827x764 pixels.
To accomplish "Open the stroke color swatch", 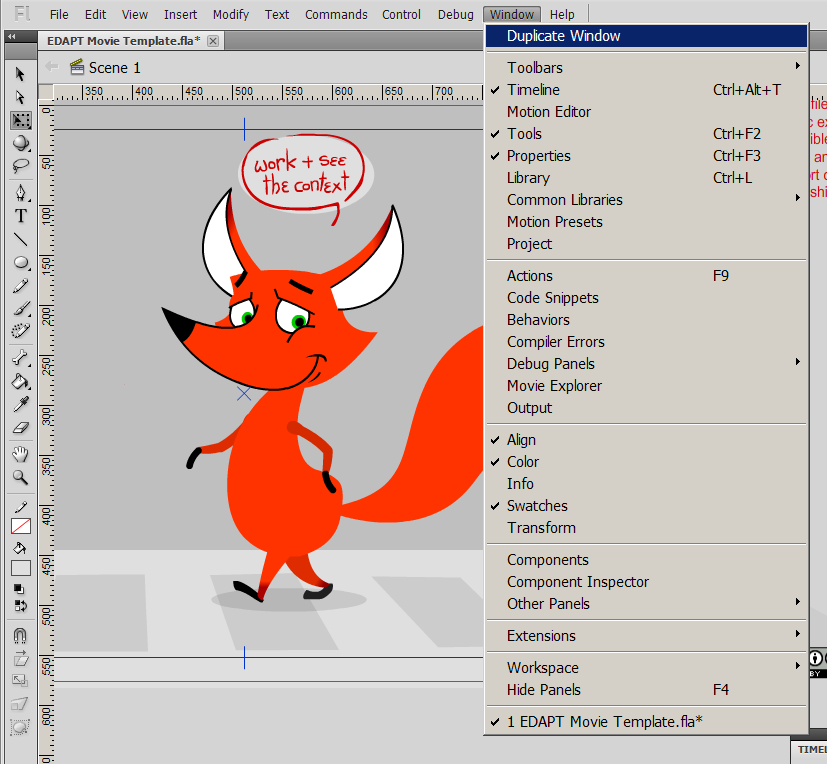I will (20, 525).
